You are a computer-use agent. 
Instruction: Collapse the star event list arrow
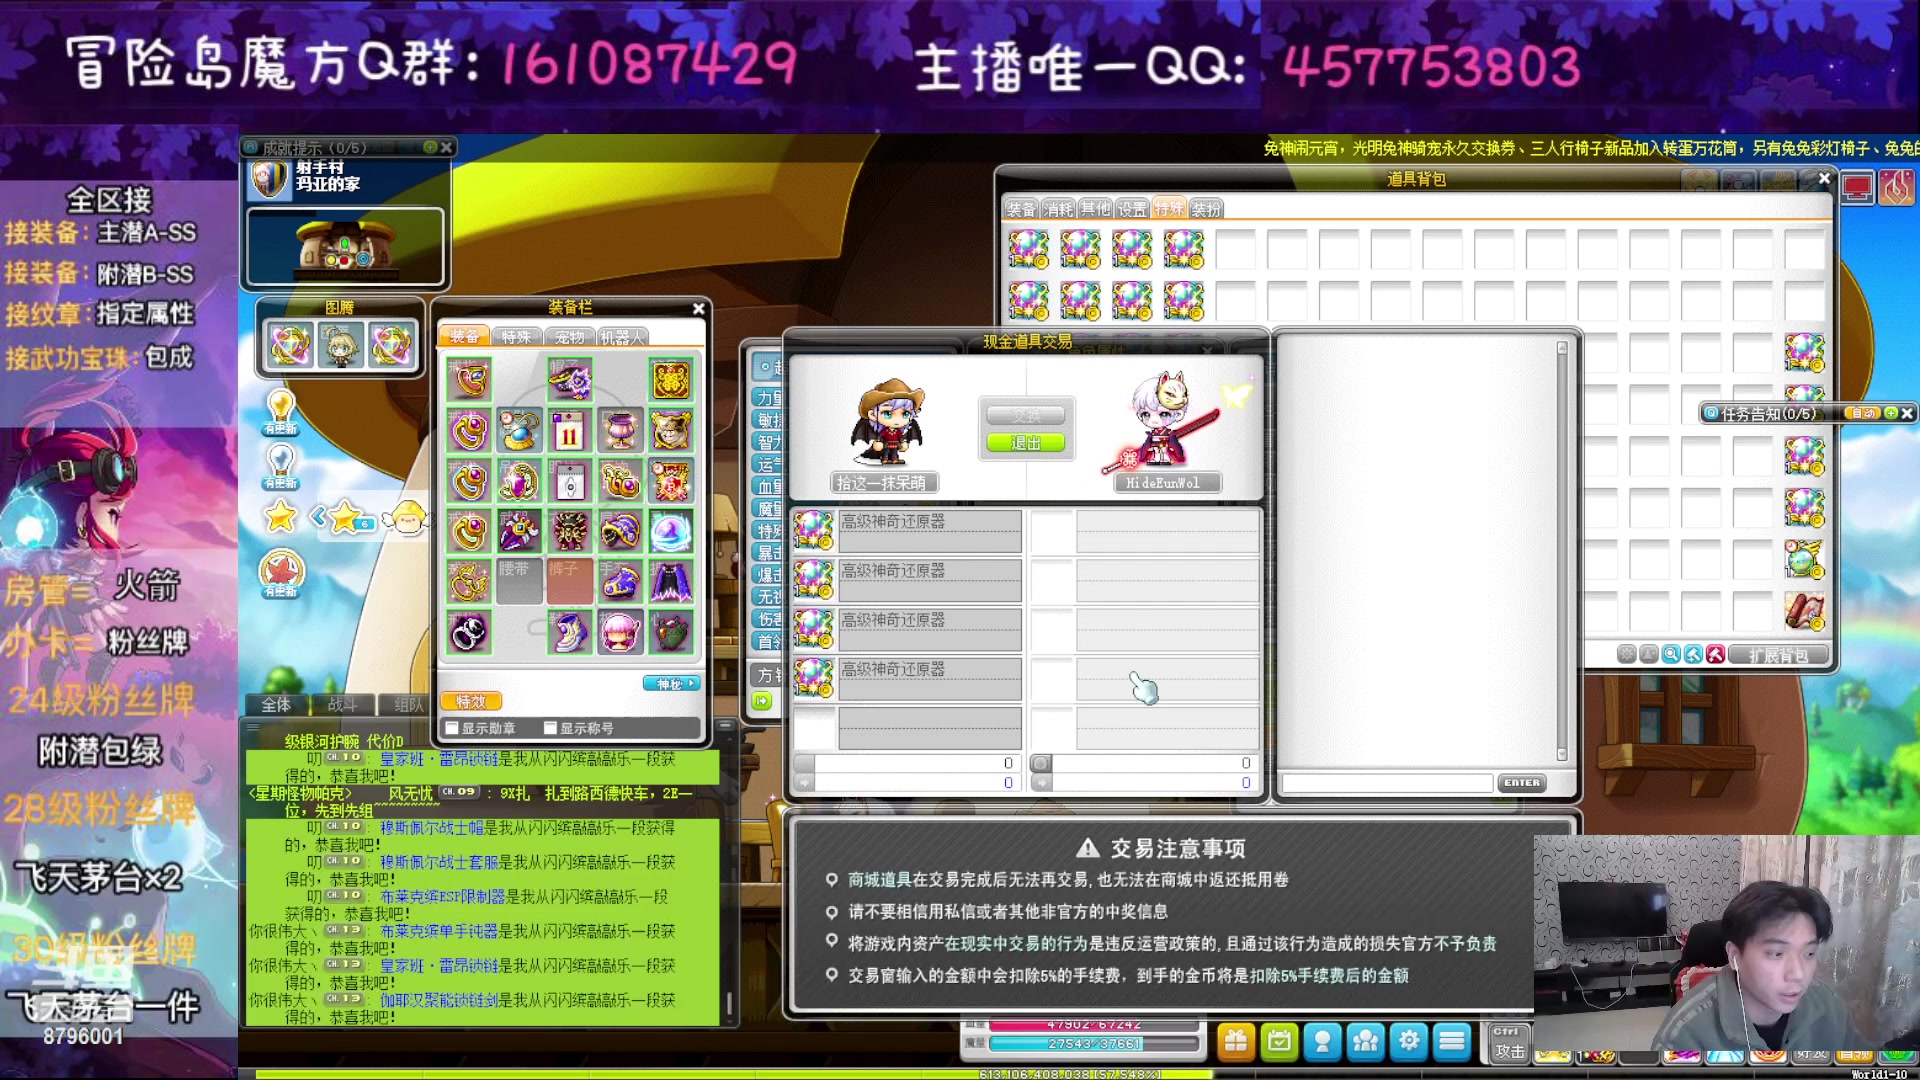point(318,517)
